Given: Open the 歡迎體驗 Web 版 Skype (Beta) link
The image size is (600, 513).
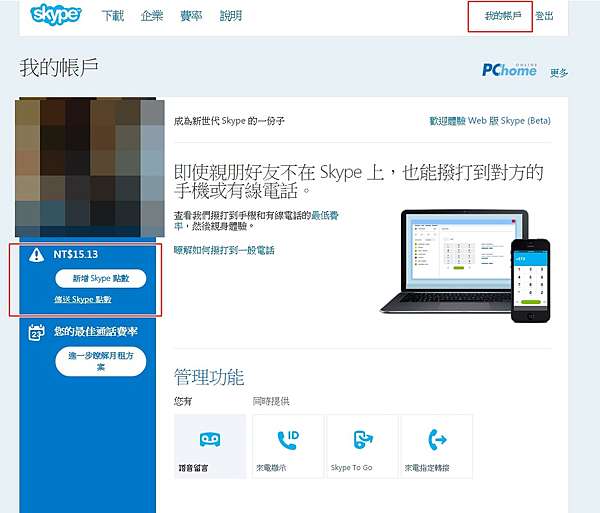Looking at the screenshot, I should (x=490, y=121).
